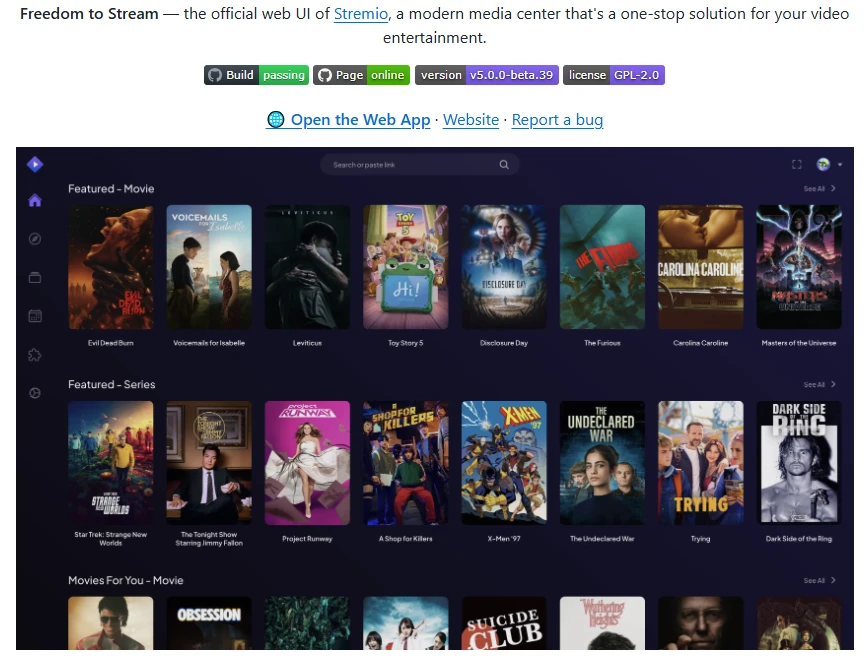The image size is (866, 668).
Task: Open the Library sidebar icon
Action: coord(35,277)
